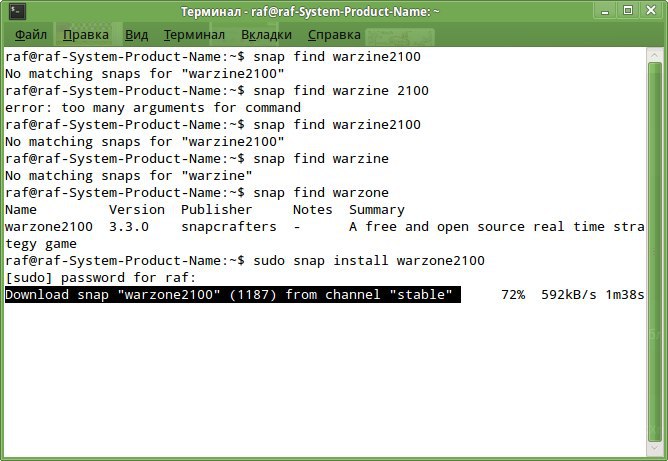This screenshot has width=668, height=461.
Task: Open the Терминал menu
Action: (194, 35)
